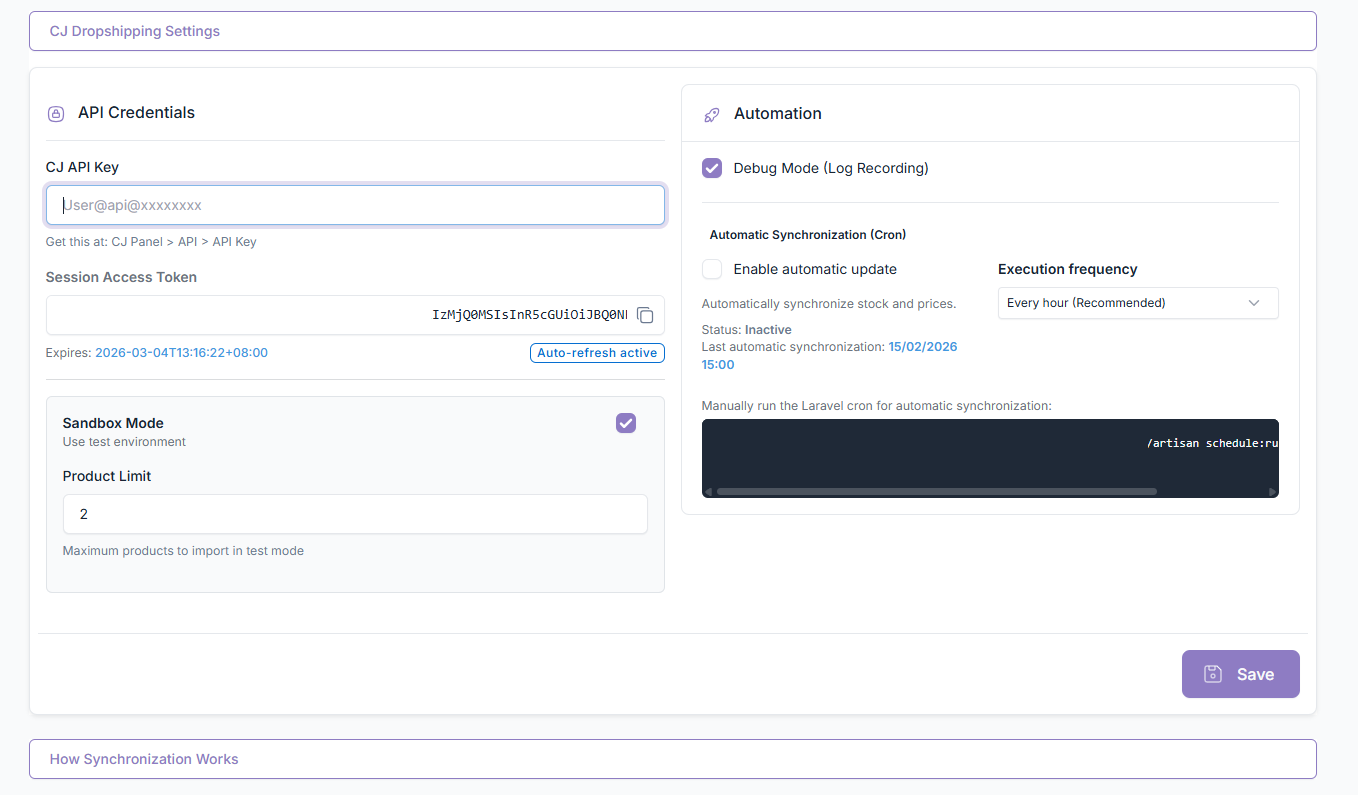Click the copy icon for Session Access Token
The height and width of the screenshot is (795, 1358).
(646, 316)
